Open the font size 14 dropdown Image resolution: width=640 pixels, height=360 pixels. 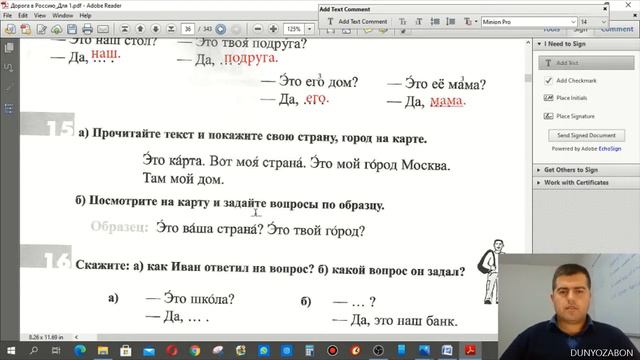pos(603,22)
